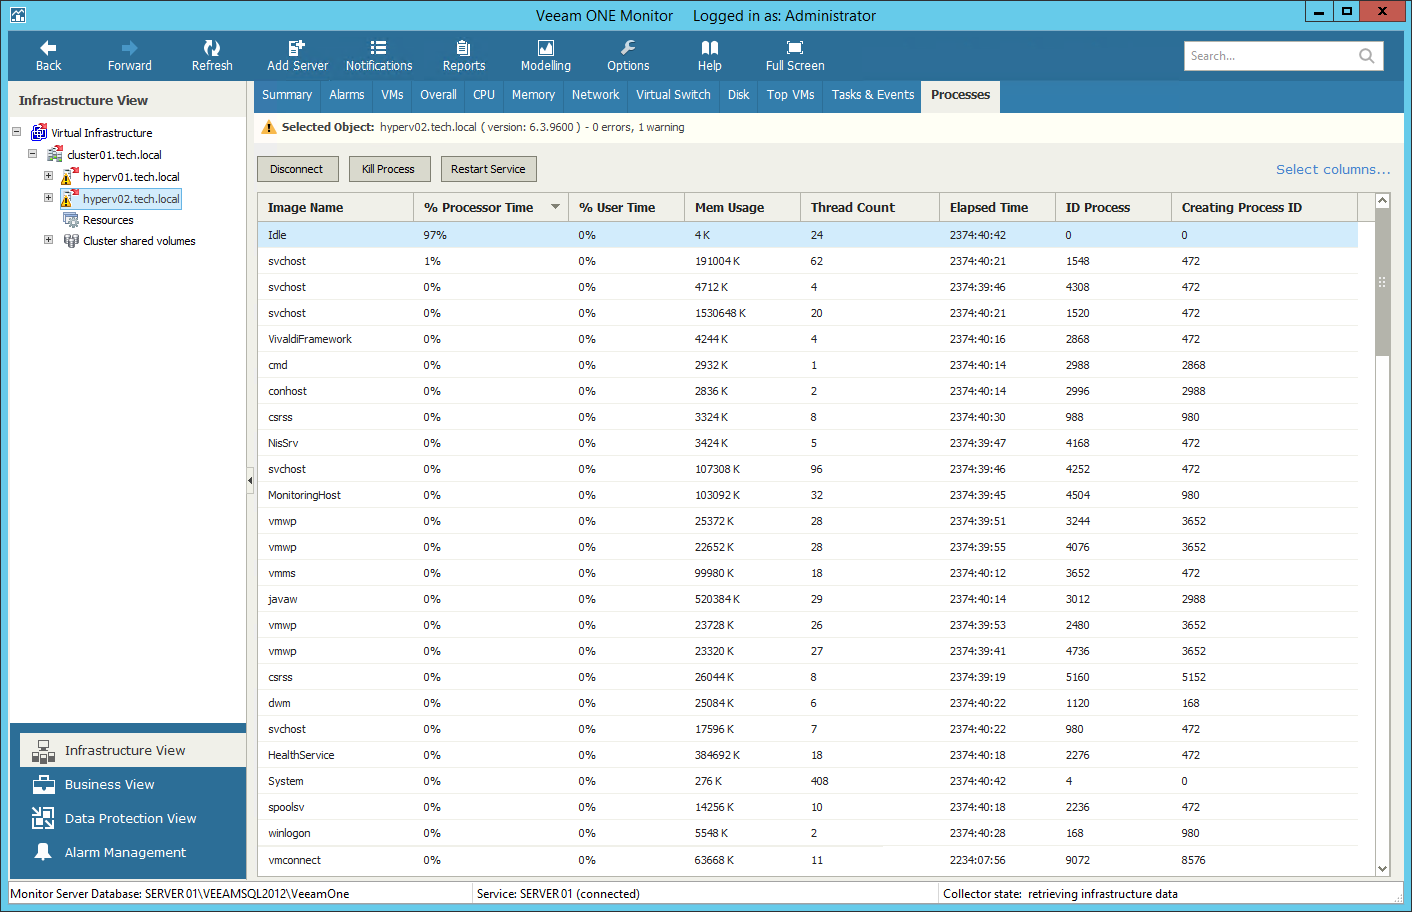1412x912 pixels.
Task: Open Reports from the toolbar
Action: point(463,48)
